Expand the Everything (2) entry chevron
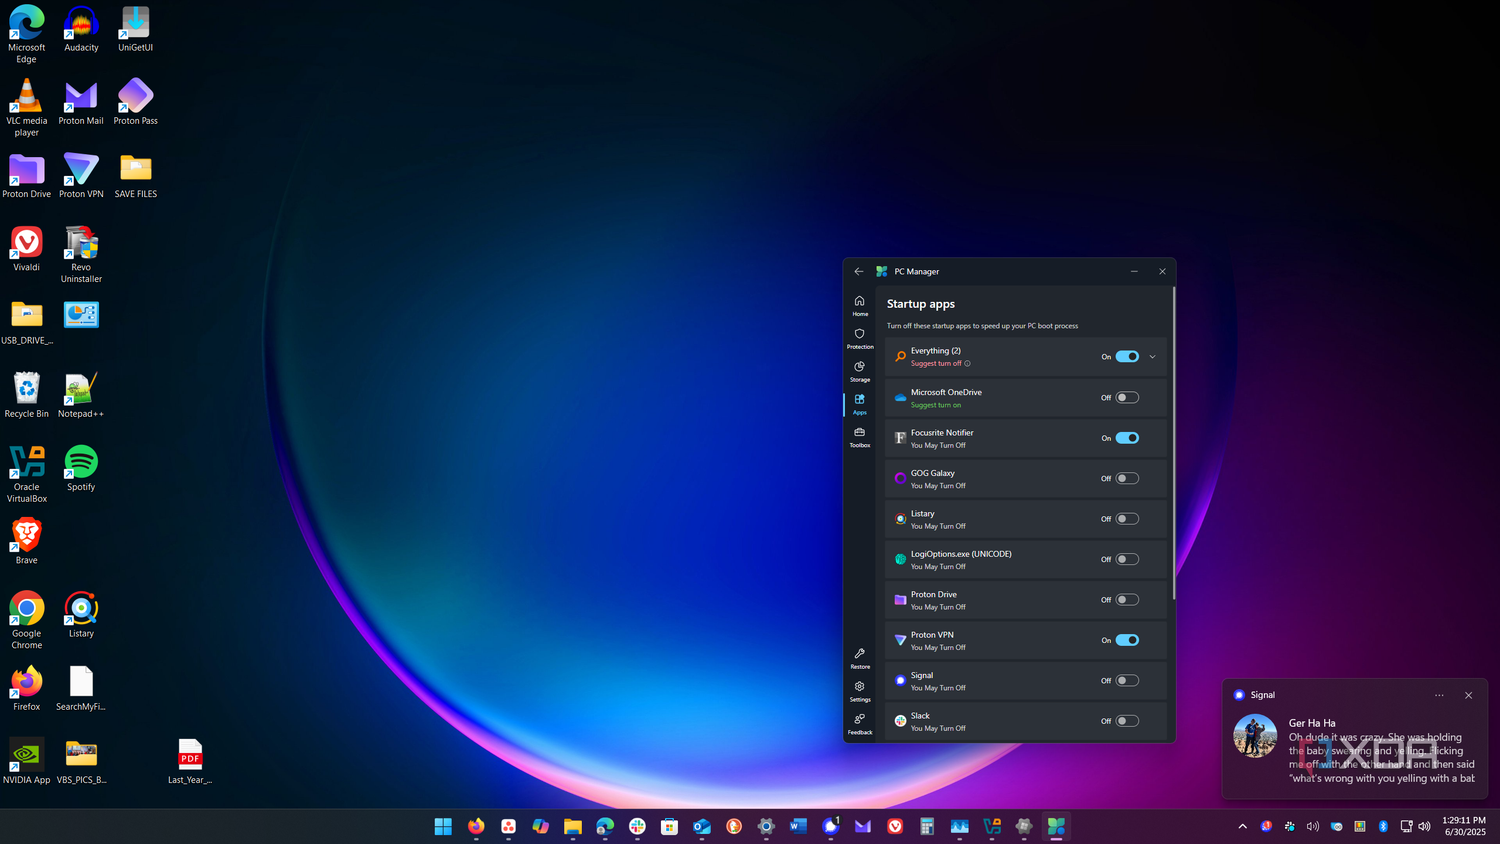The height and width of the screenshot is (844, 1500). click(x=1152, y=356)
